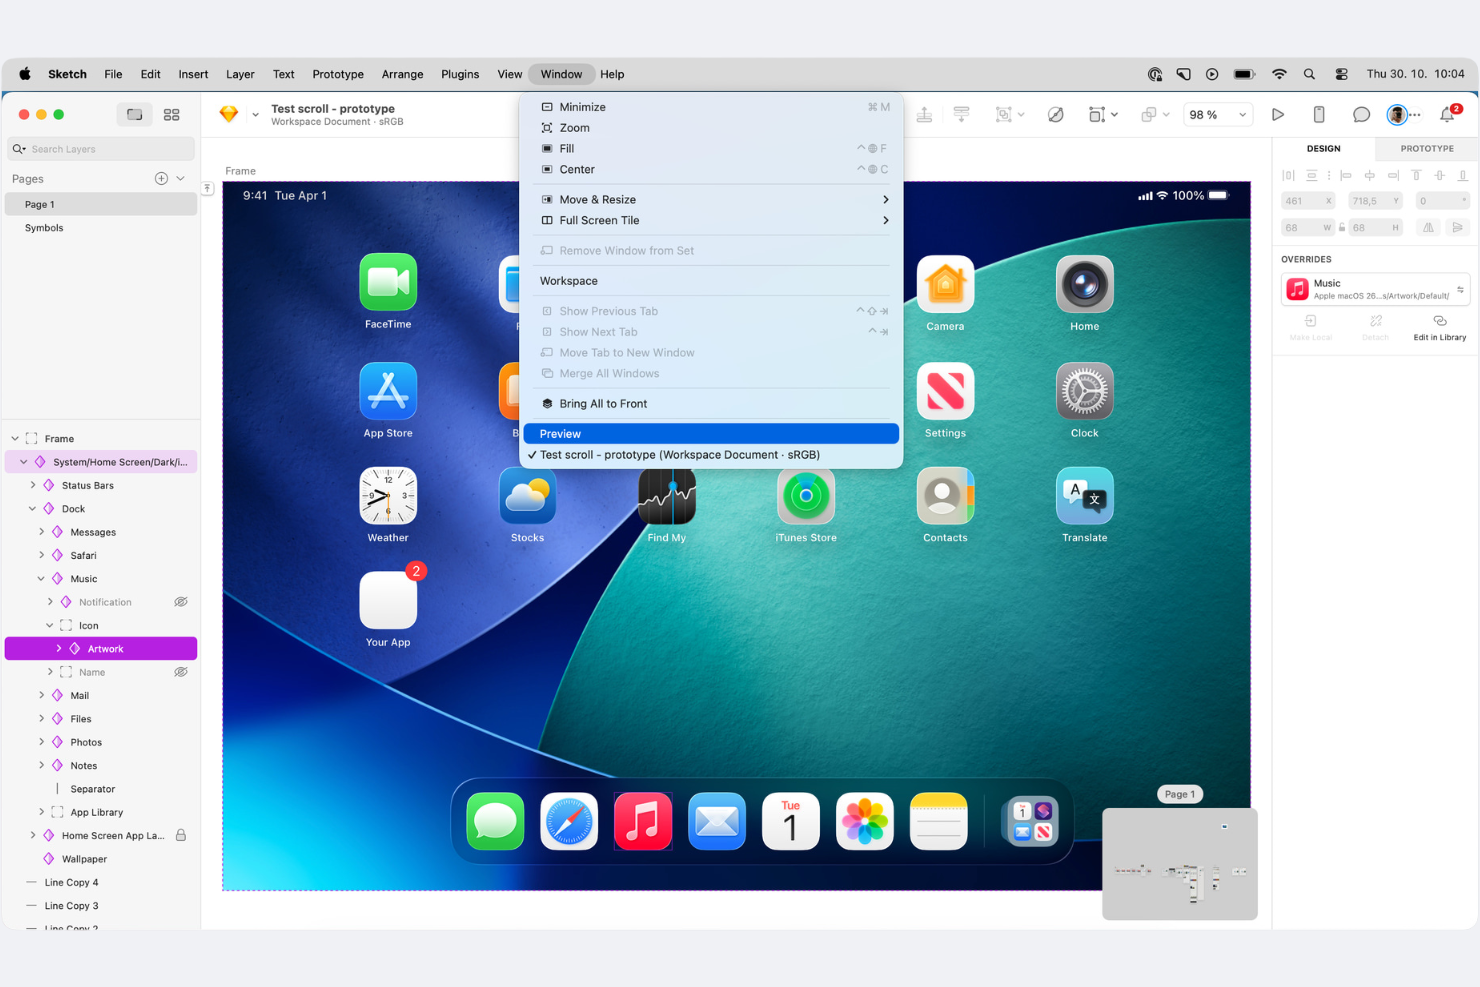Open the Plugins menu
Viewport: 1480px width, 987px height.
460,74
